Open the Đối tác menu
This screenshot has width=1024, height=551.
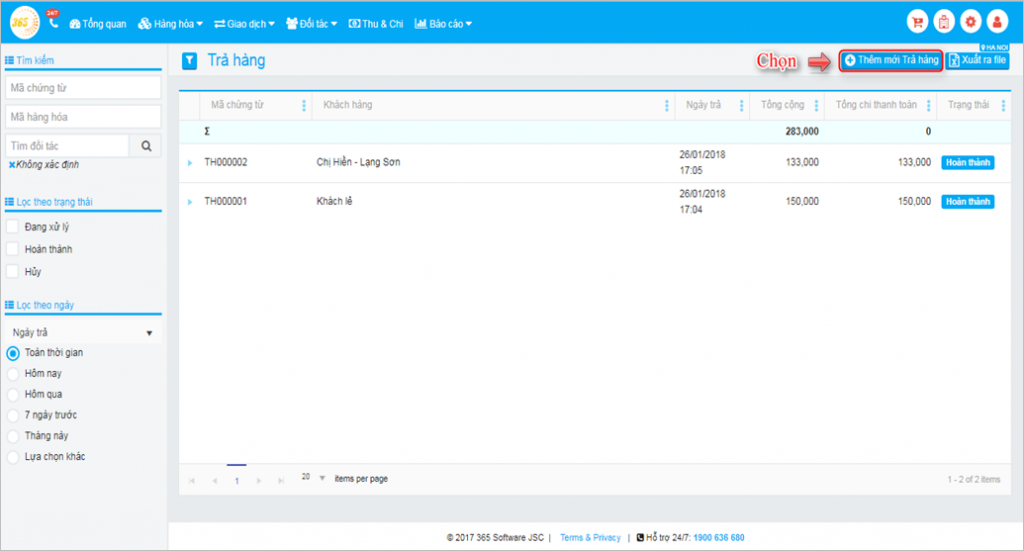coord(312,24)
